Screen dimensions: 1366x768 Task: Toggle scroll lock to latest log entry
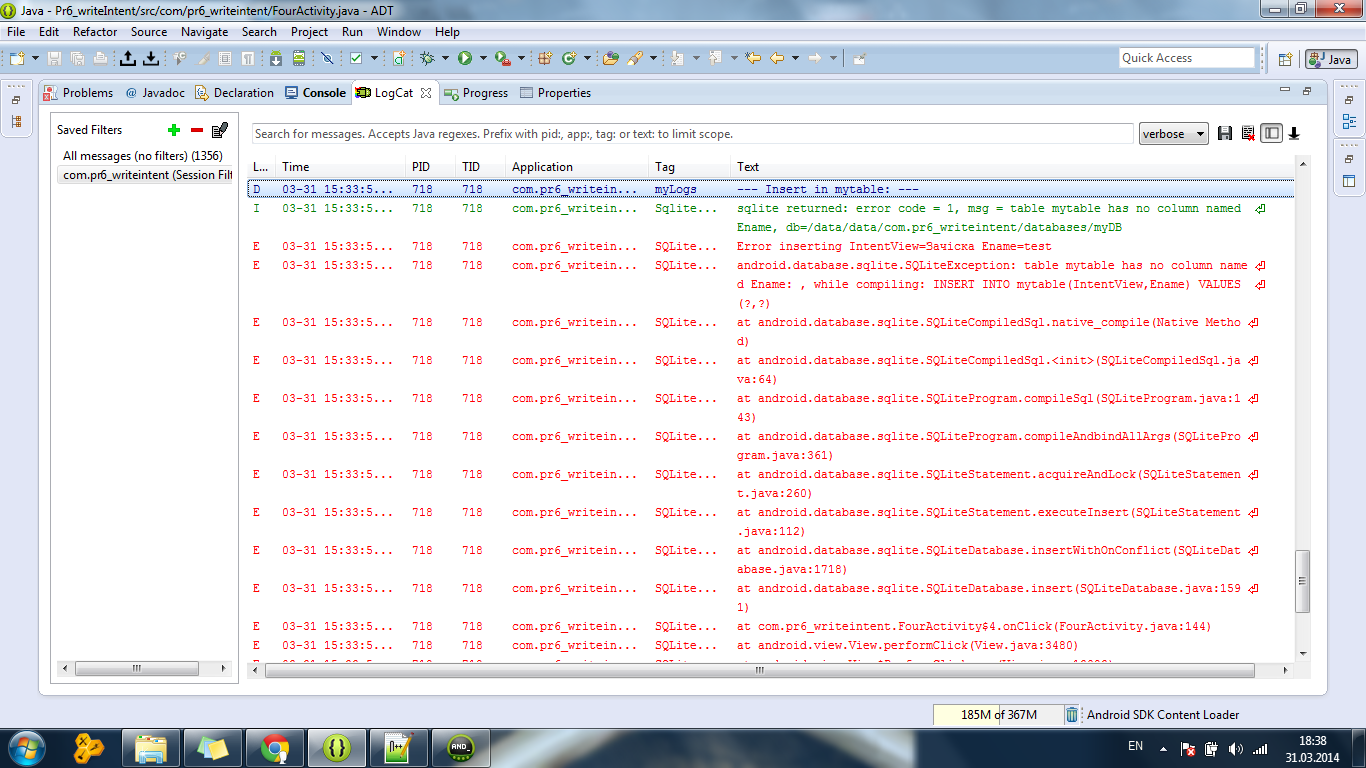(x=1294, y=134)
